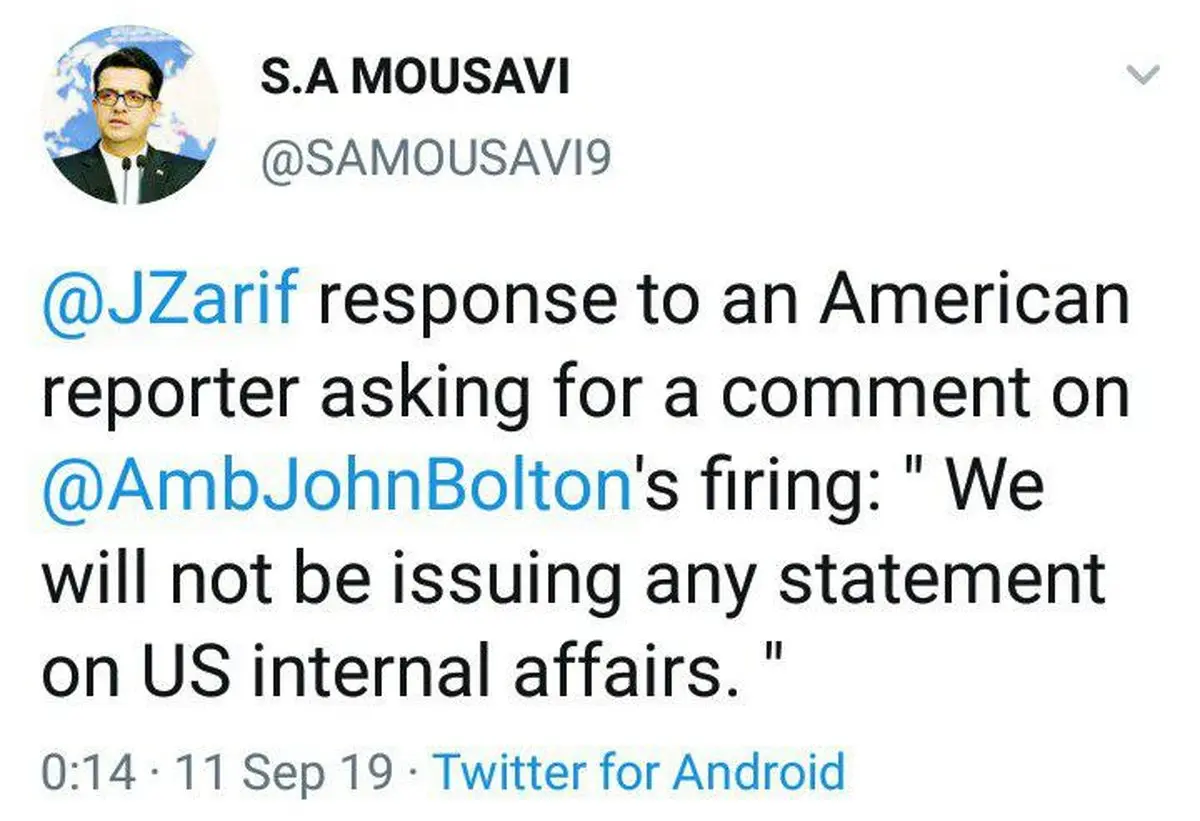
Task: Click the word "statement" in the tweet
Action: point(942,578)
